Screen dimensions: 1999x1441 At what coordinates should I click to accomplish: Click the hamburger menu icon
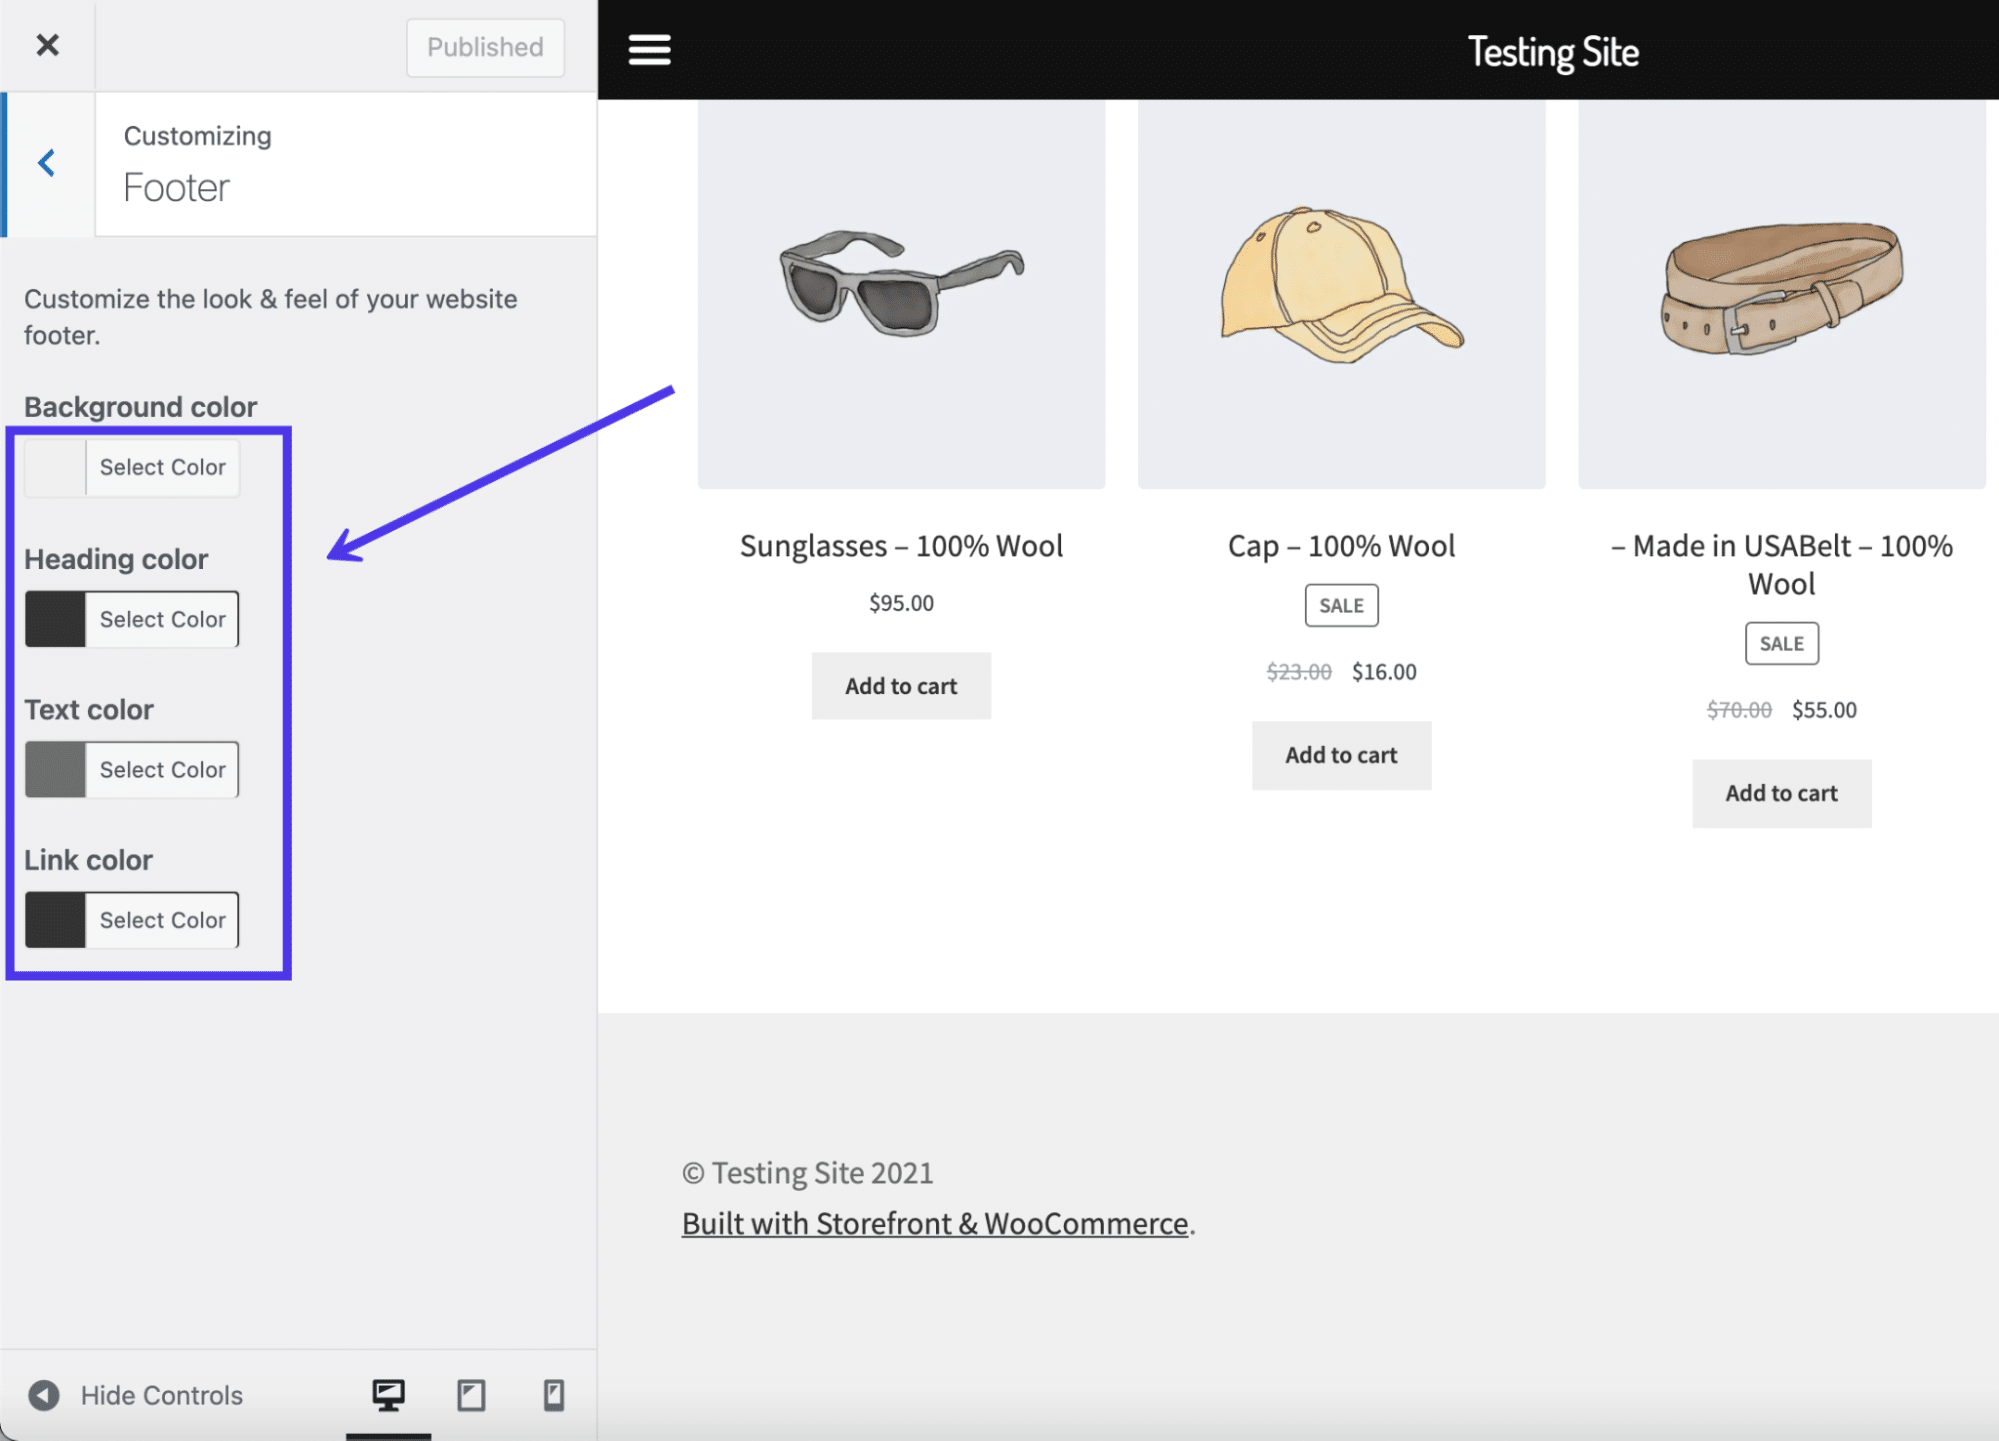649,50
